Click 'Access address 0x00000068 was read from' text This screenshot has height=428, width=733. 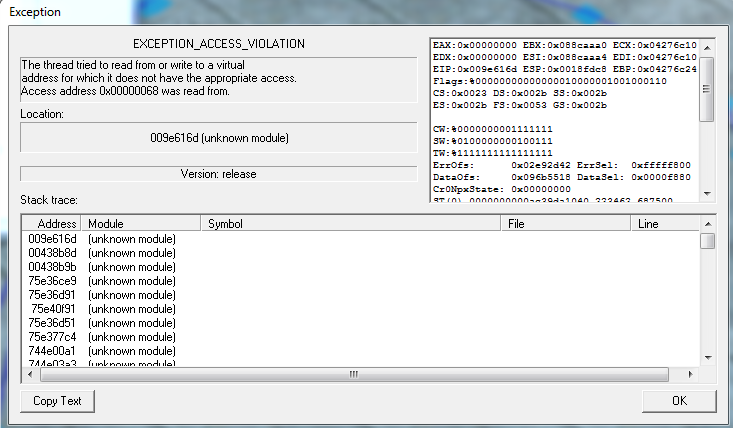point(125,91)
